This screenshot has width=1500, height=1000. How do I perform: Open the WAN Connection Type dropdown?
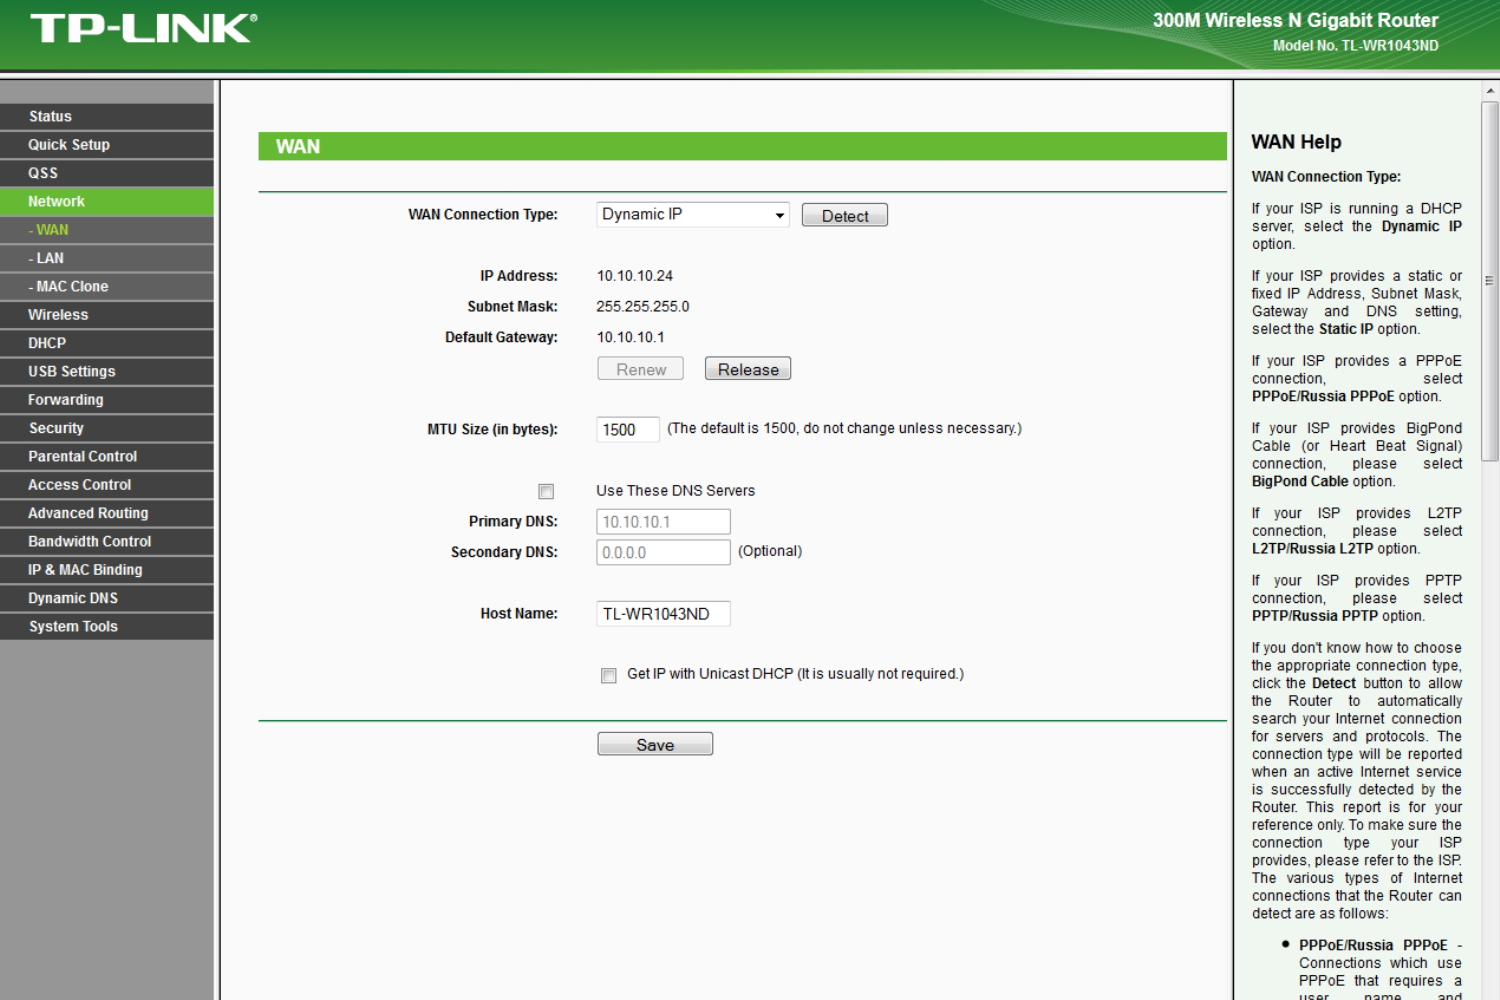[692, 215]
